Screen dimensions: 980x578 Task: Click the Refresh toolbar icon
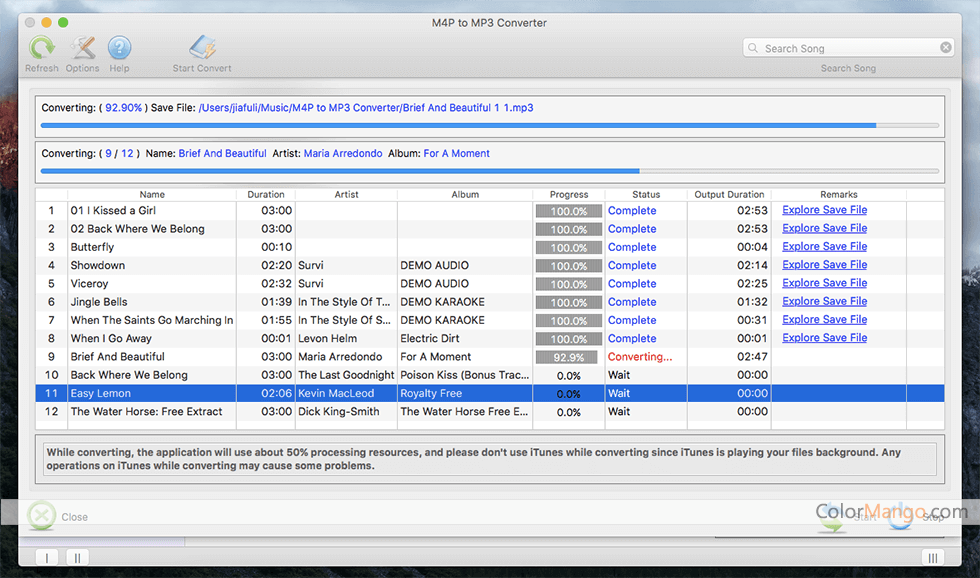41,48
